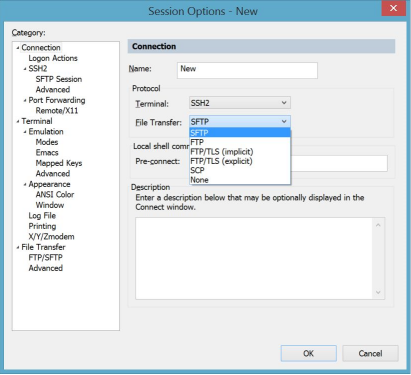Select FTP in the File Transfer list
The width and height of the screenshot is (411, 375).
pos(240,142)
